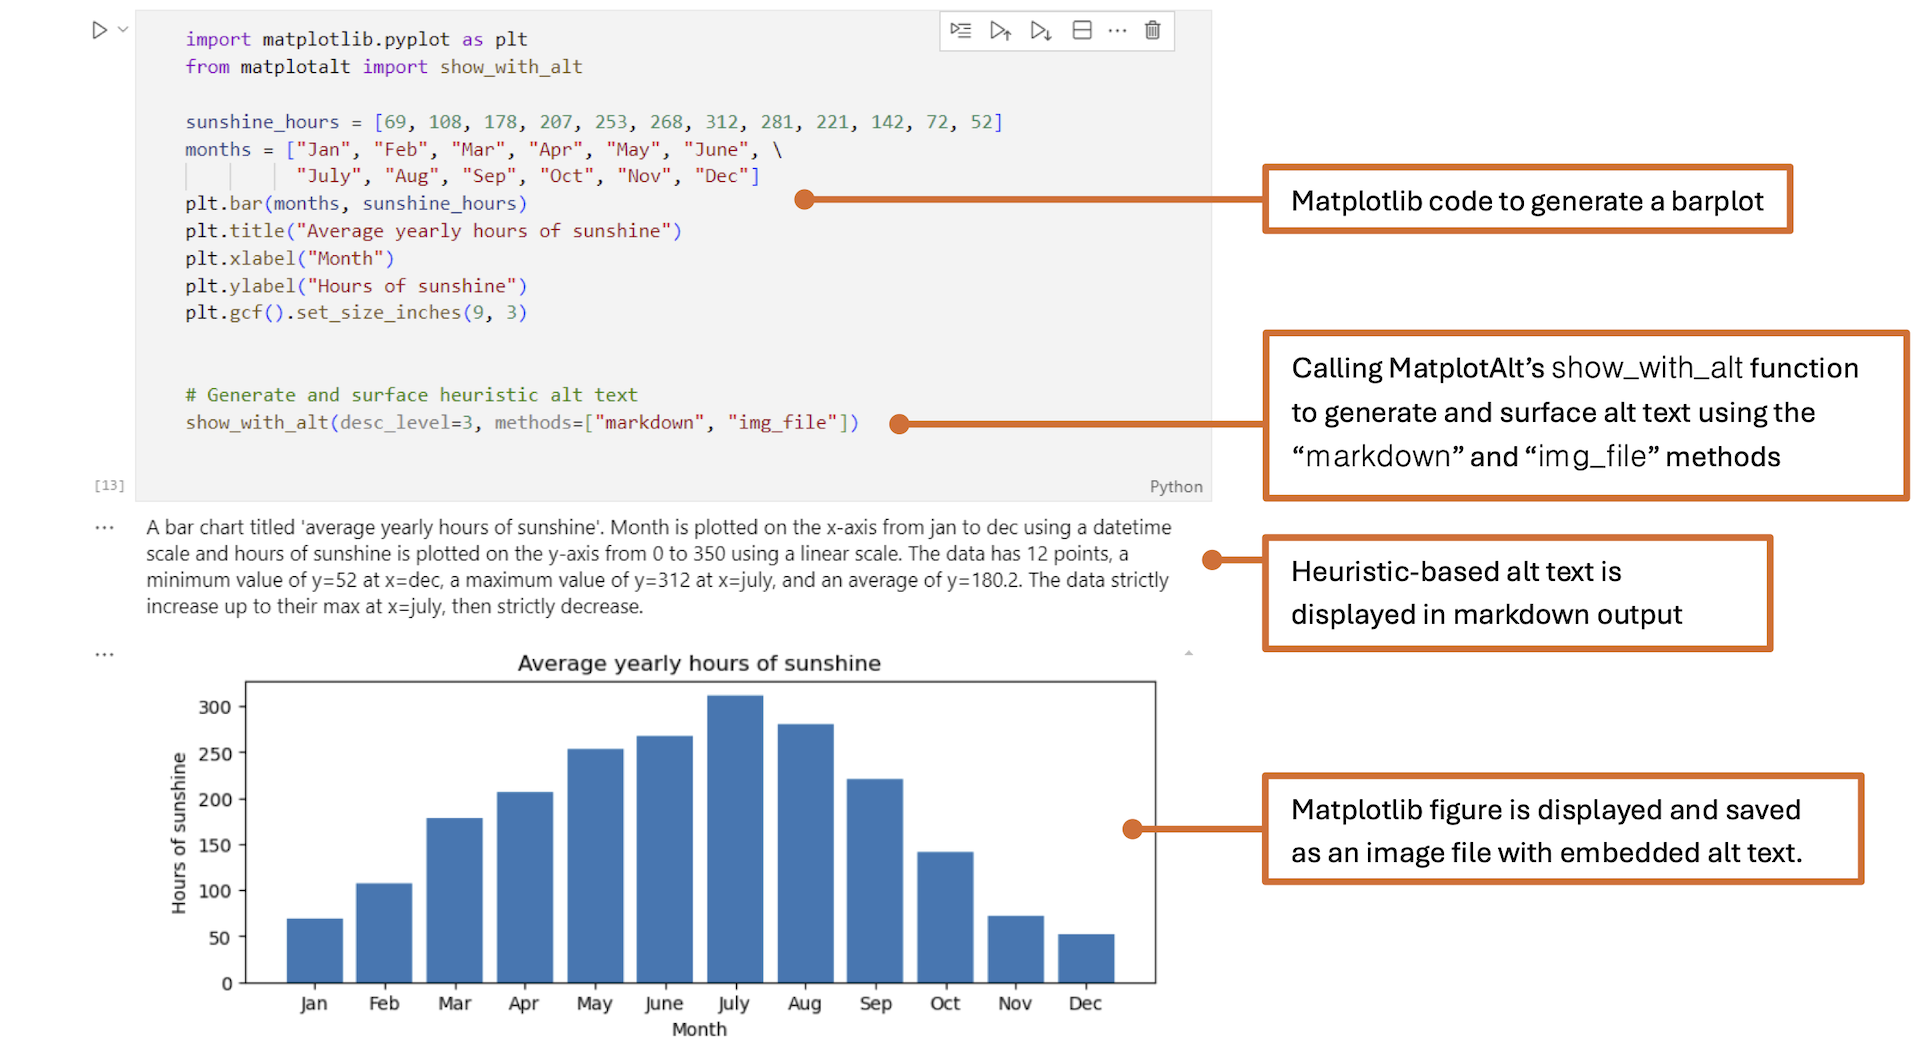This screenshot has width=1920, height=1054.
Task: Select the Run by Line icon on the cell toolbar
Action: pos(961,31)
